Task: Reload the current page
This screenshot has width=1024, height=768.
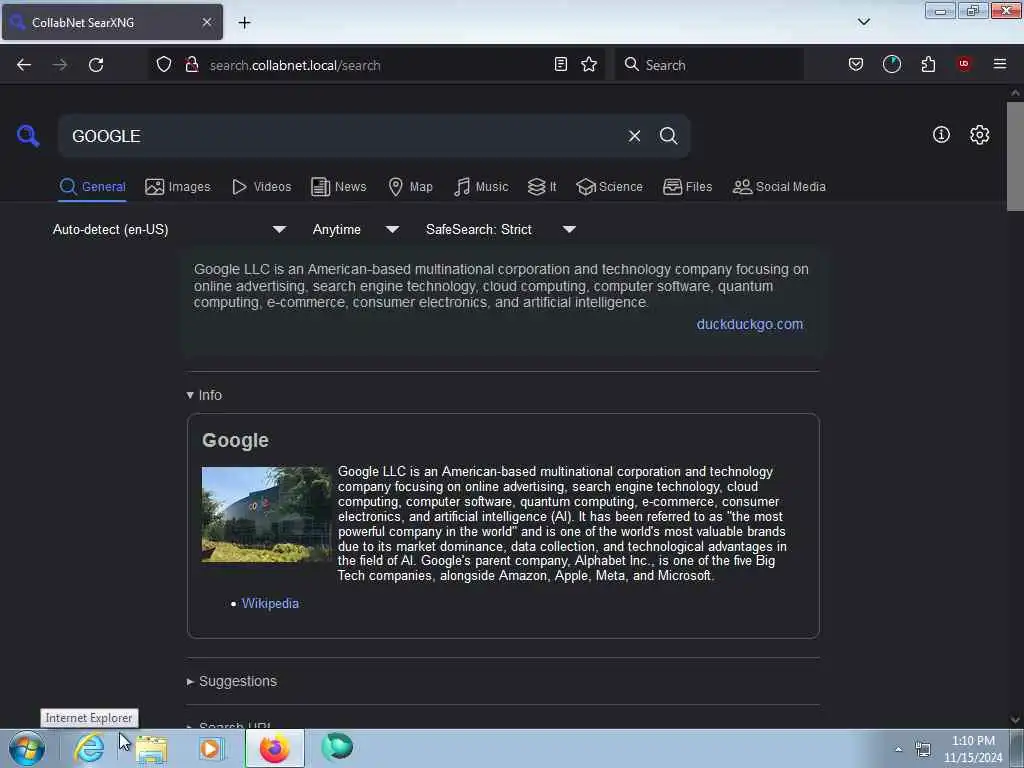Action: click(96, 65)
